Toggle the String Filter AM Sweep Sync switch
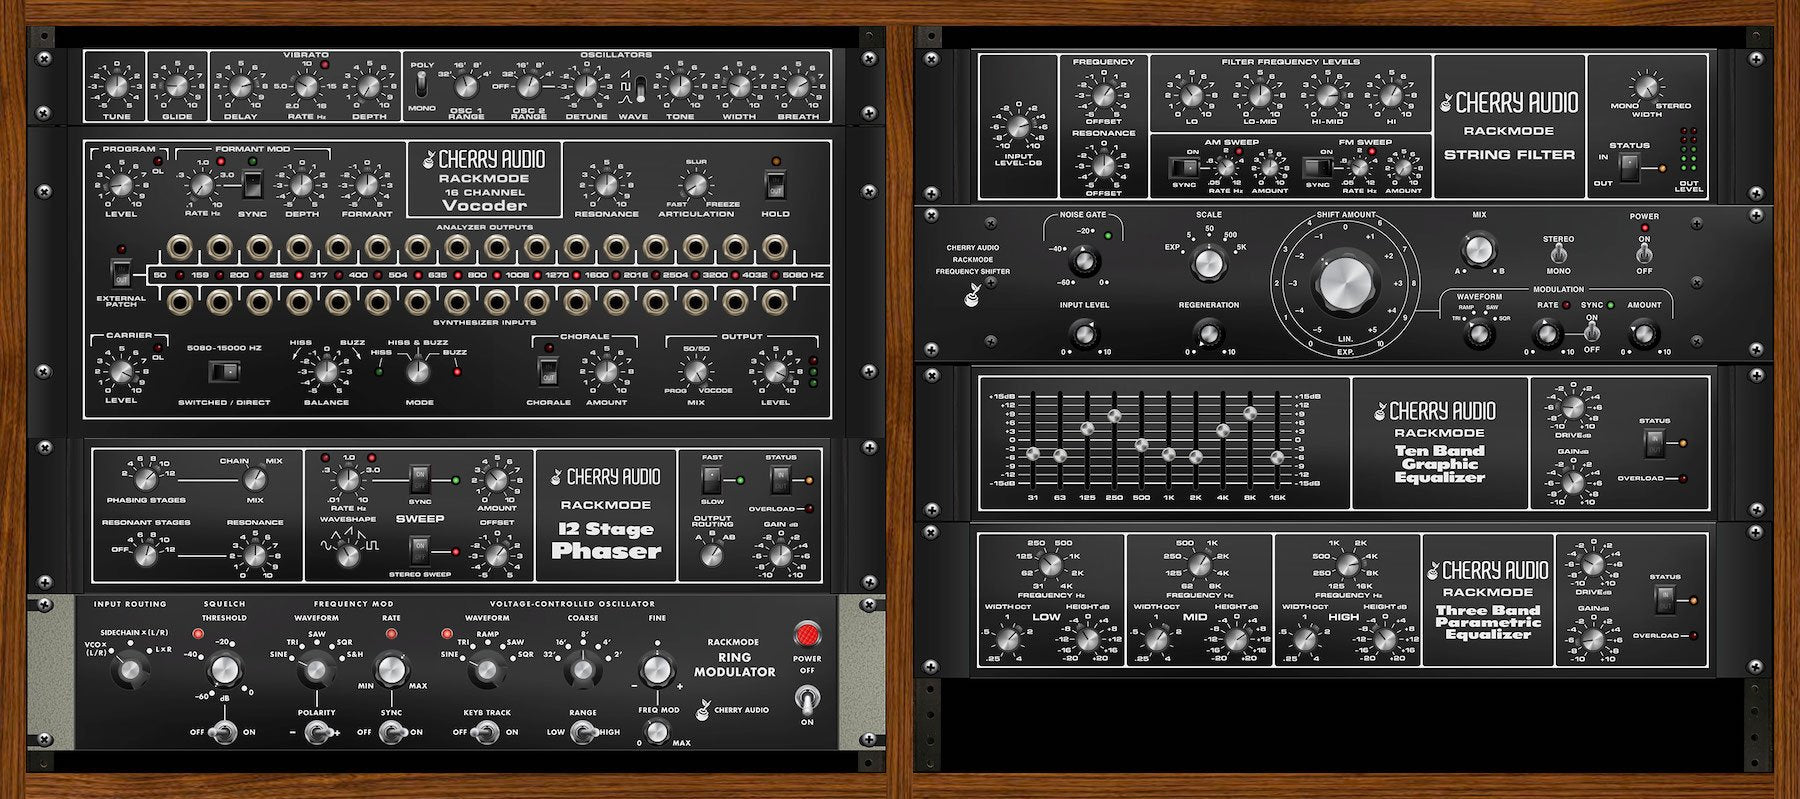This screenshot has width=1800, height=799. tap(1184, 167)
